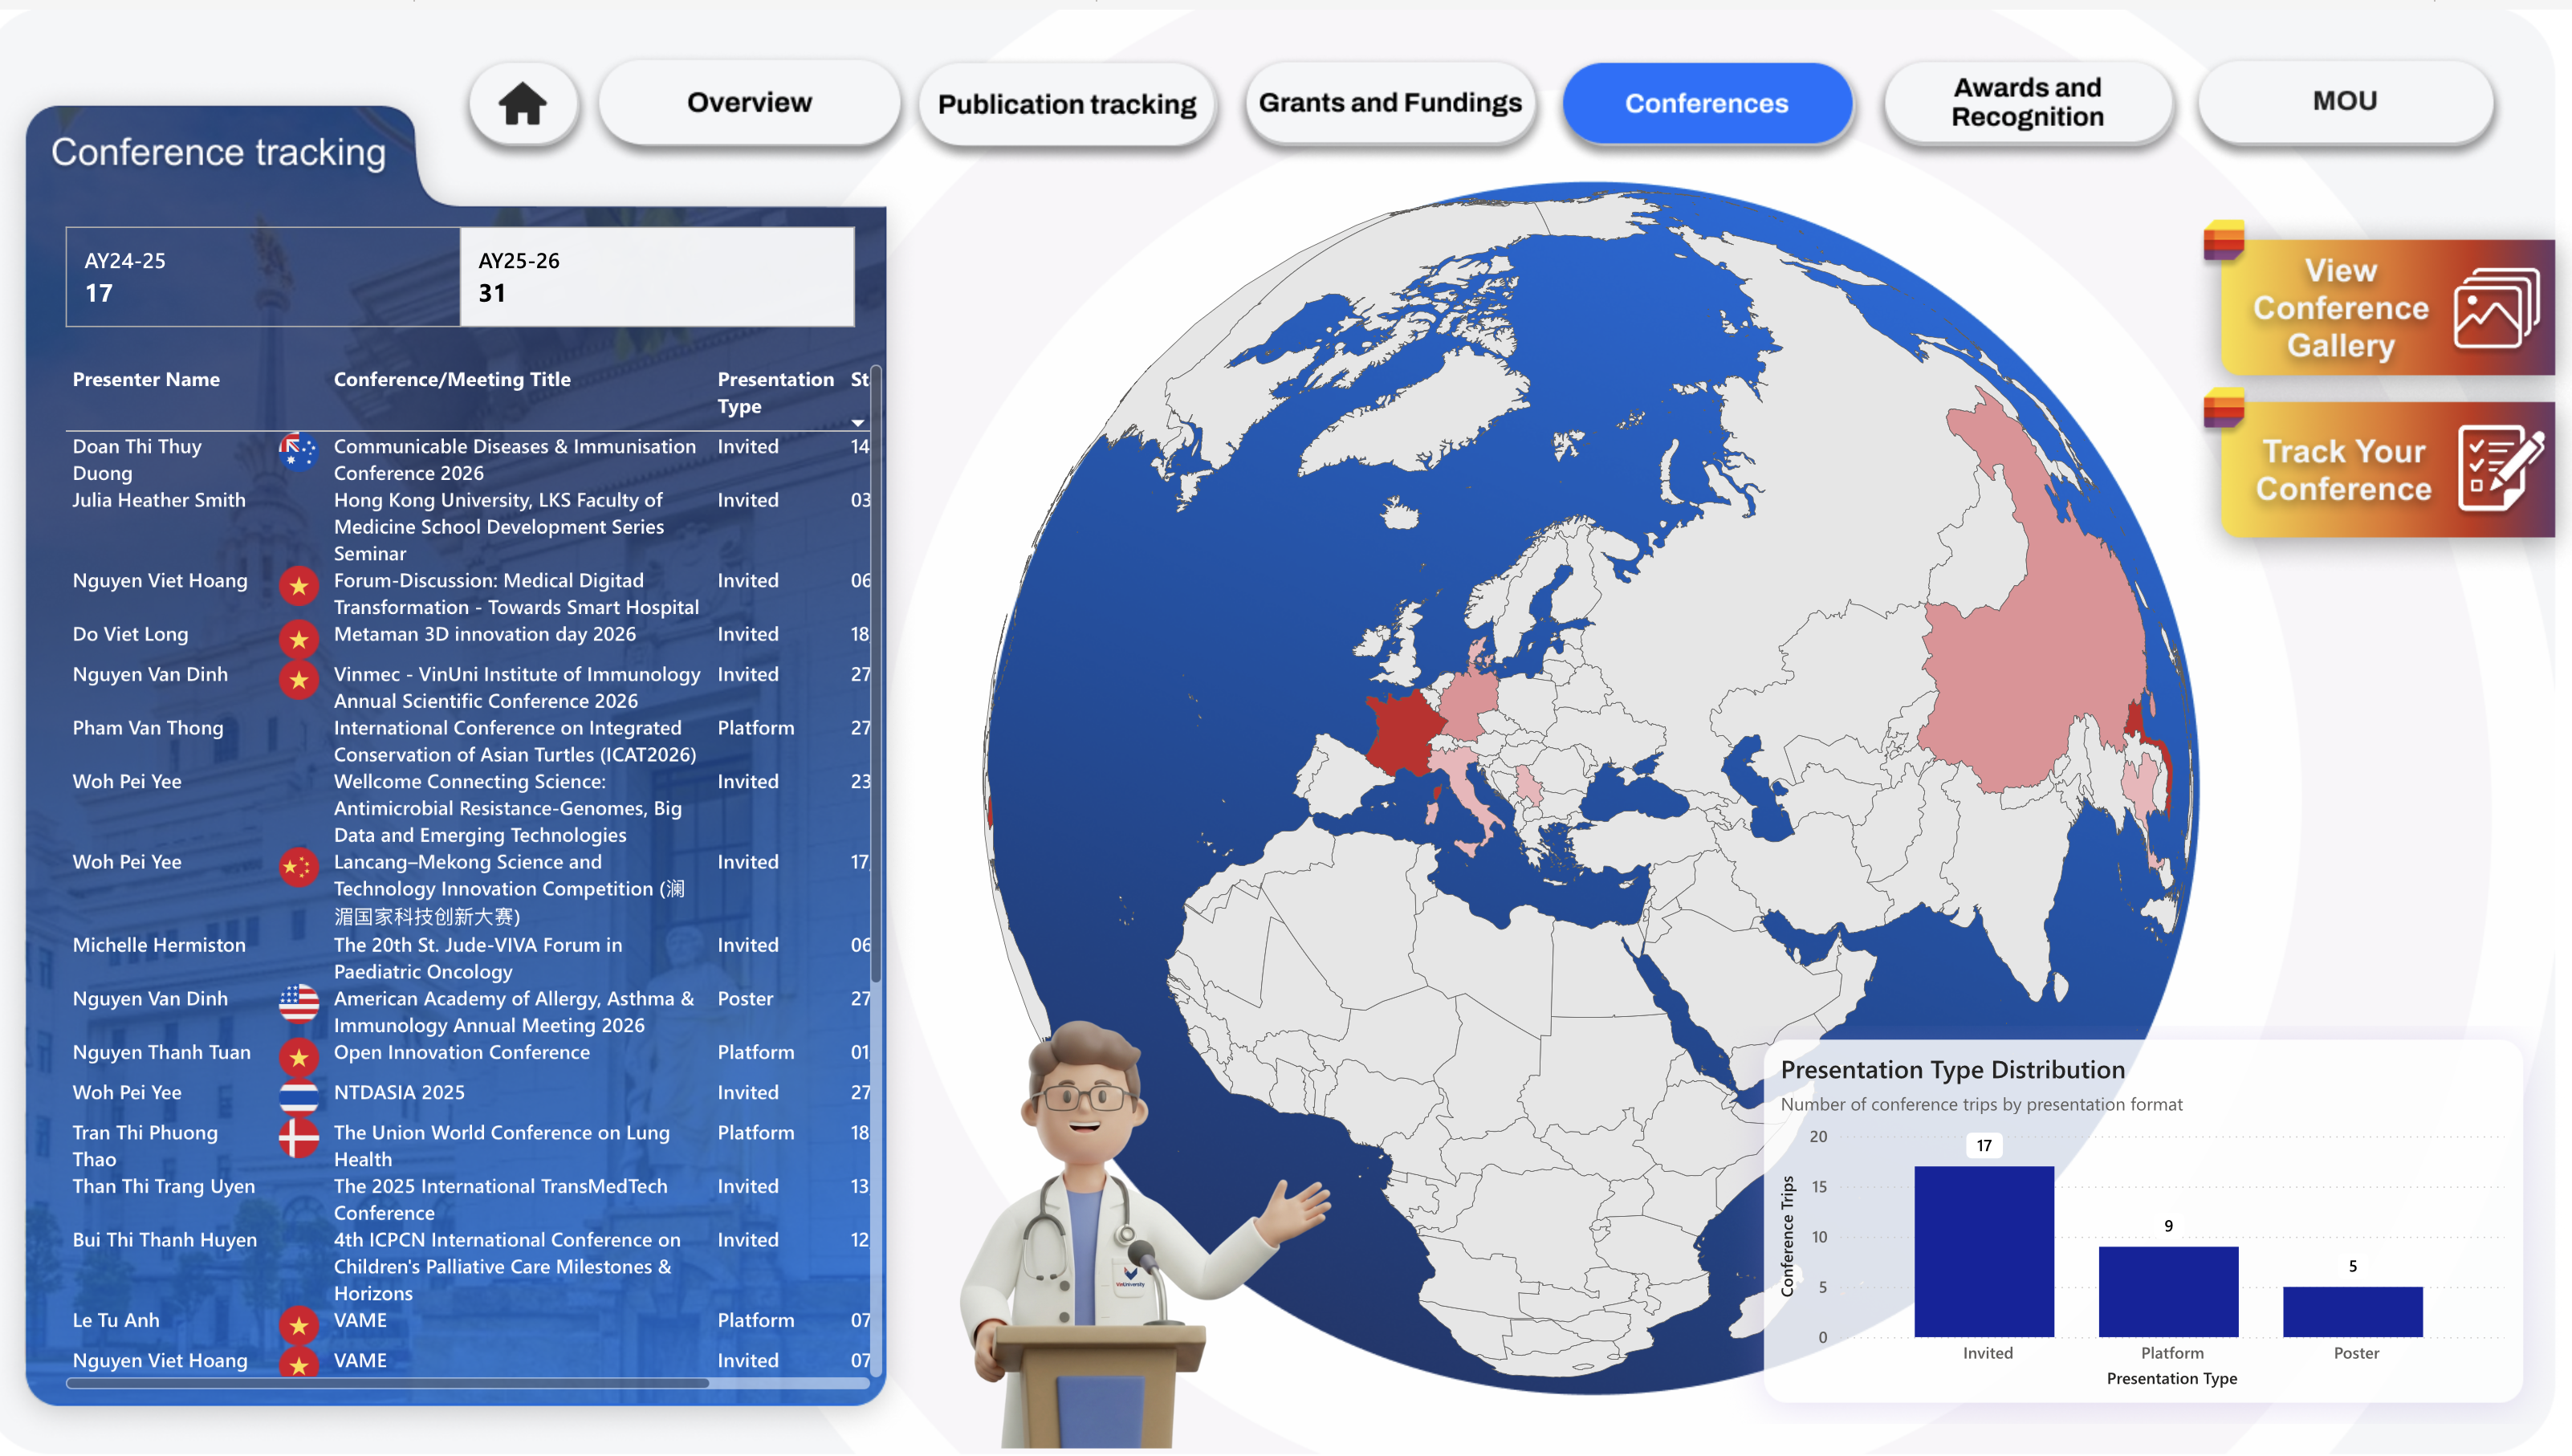Click Vietnam flag beside Le Tu Anh
2572x1456 pixels.
coord(298,1326)
